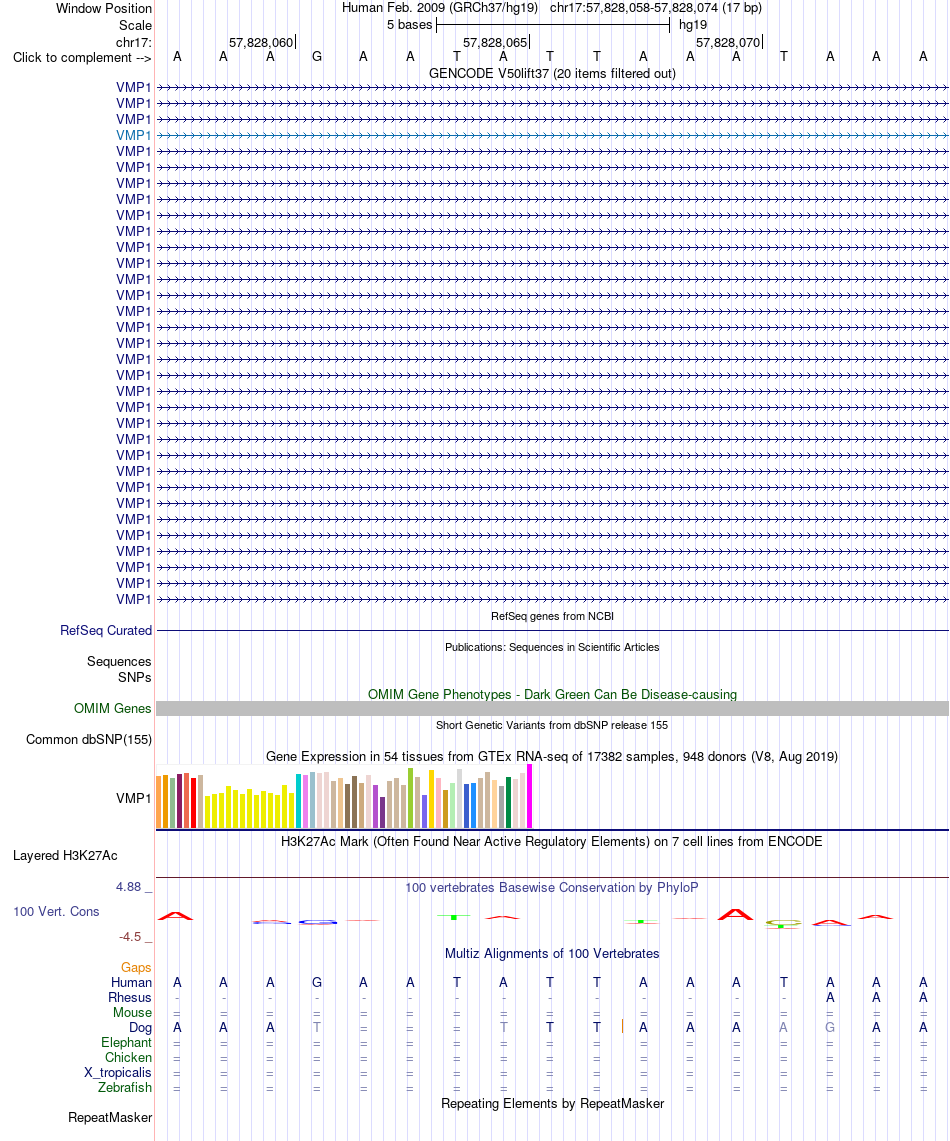Viewport: 950px width, 1141px height.
Task: Click the 'OMIM Genes' label
Action: pyautogui.click(x=113, y=709)
